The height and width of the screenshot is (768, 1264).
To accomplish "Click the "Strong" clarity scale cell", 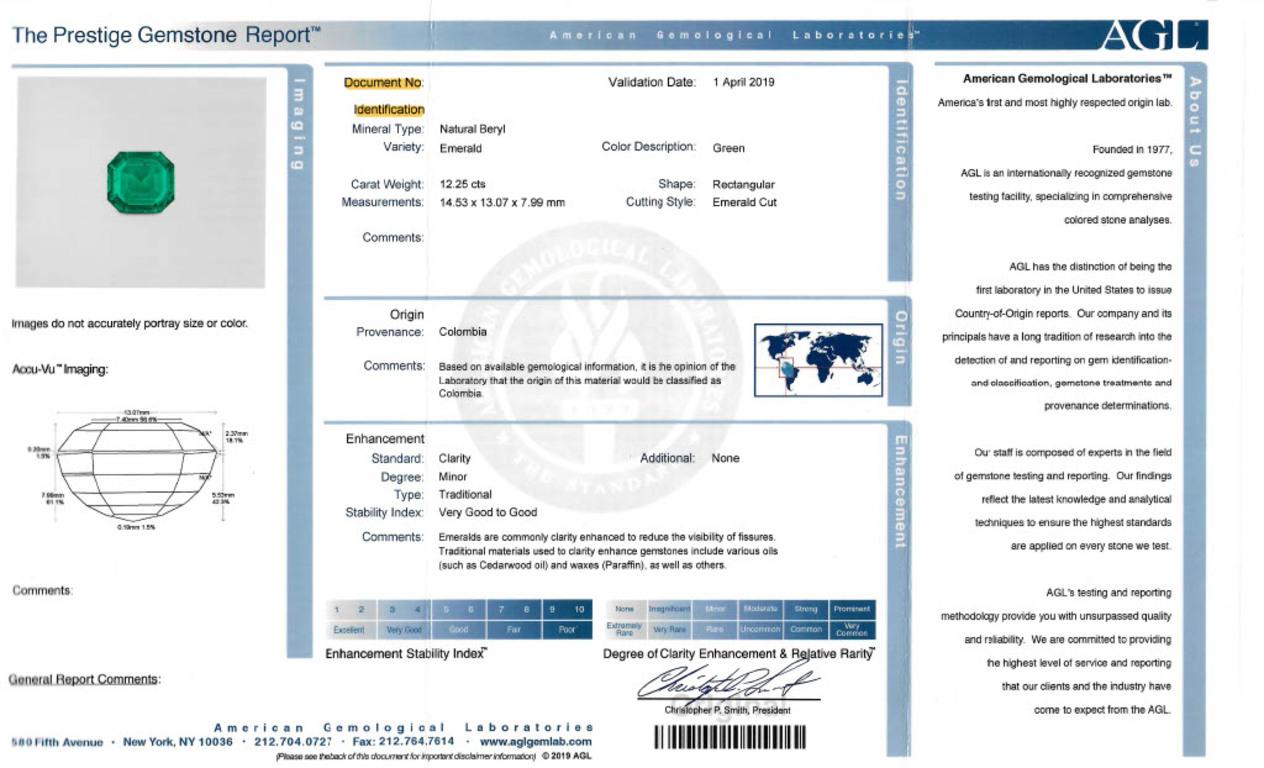I will tap(807, 609).
